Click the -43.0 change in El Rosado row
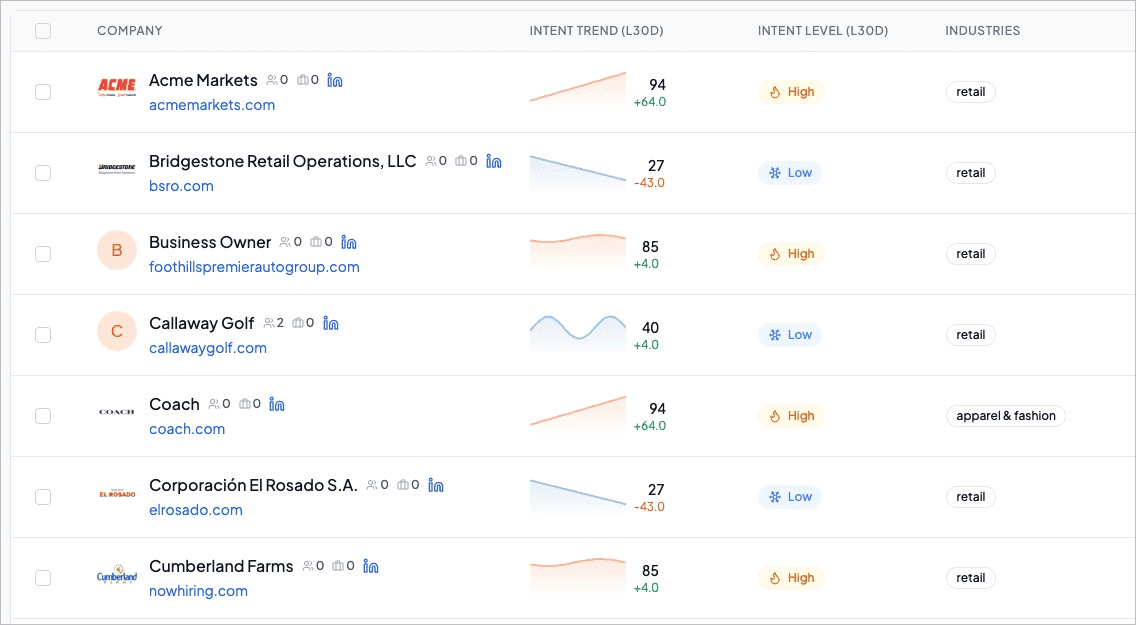The height and width of the screenshot is (625, 1136). tap(649, 507)
